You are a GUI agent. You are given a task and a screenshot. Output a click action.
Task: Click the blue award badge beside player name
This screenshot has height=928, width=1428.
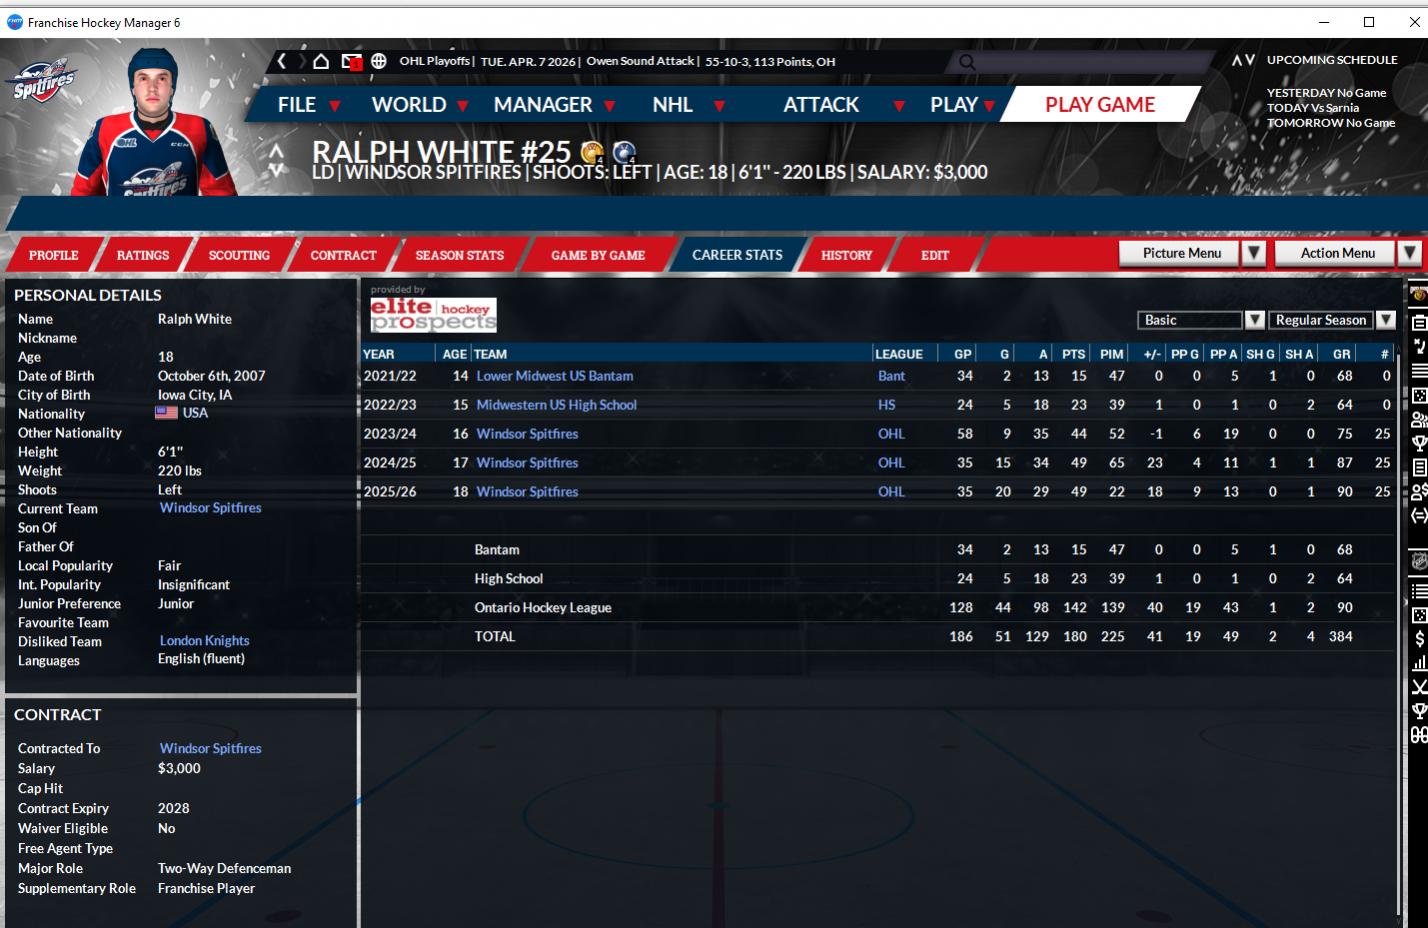click(624, 152)
